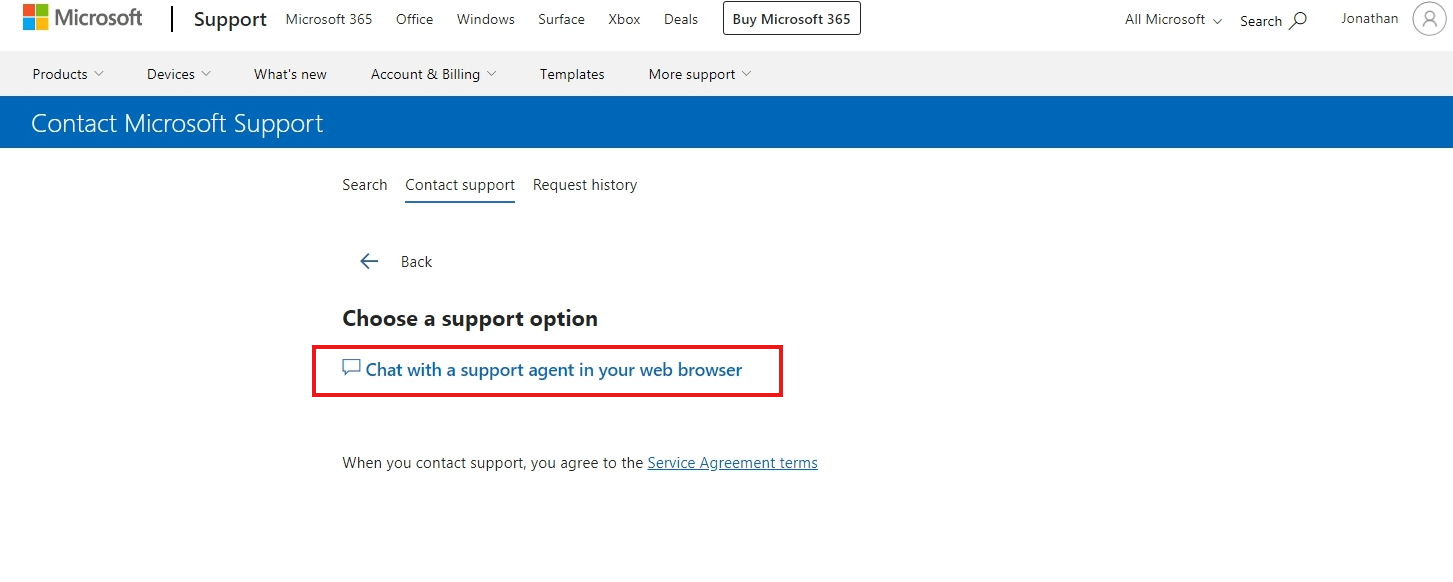The width and height of the screenshot is (1453, 582).
Task: Expand the Products dropdown
Action: click(66, 73)
